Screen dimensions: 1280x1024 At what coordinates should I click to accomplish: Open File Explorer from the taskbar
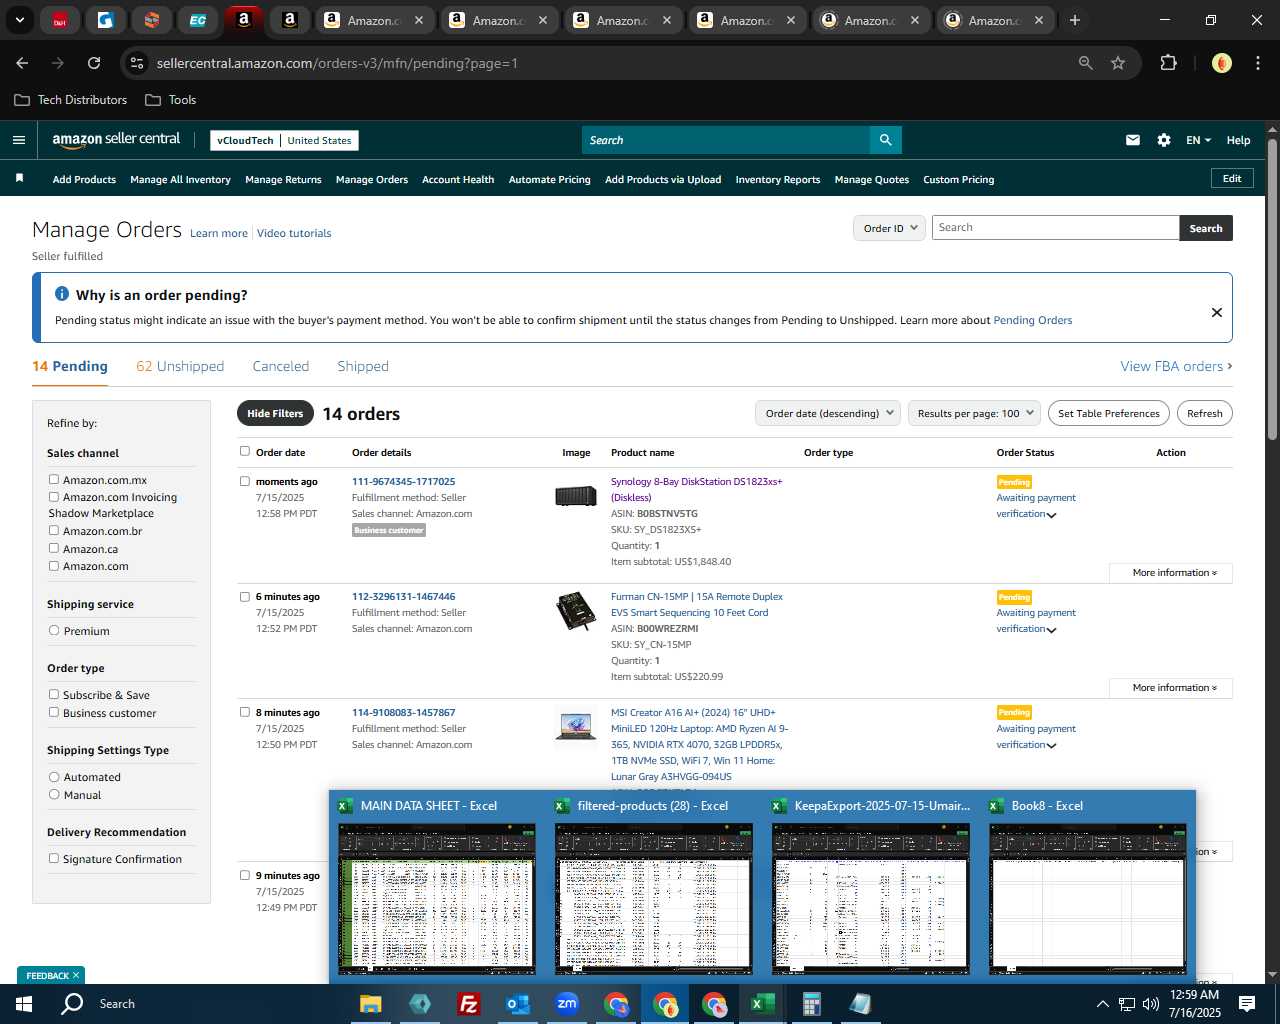371,1004
